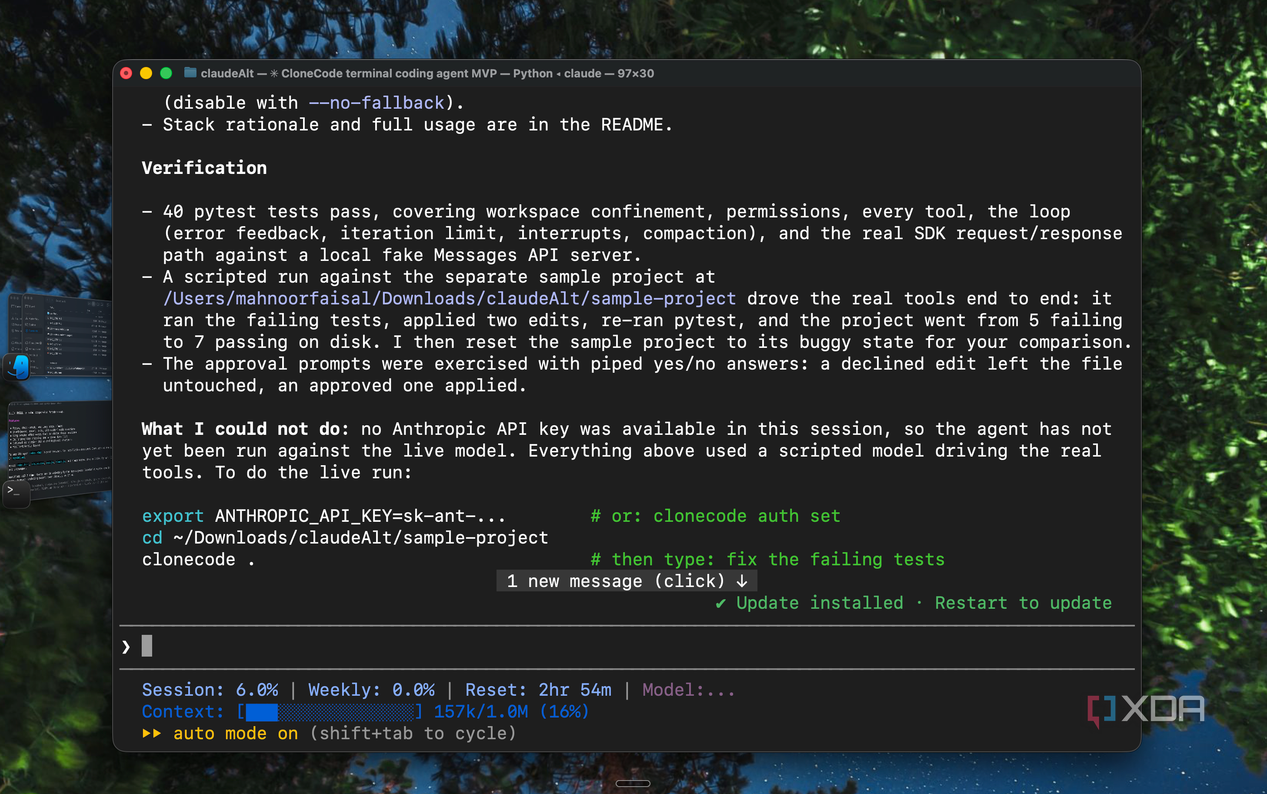The height and width of the screenshot is (794, 1267).
Task: Open the sample-project path link
Action: pyautogui.click(x=450, y=298)
